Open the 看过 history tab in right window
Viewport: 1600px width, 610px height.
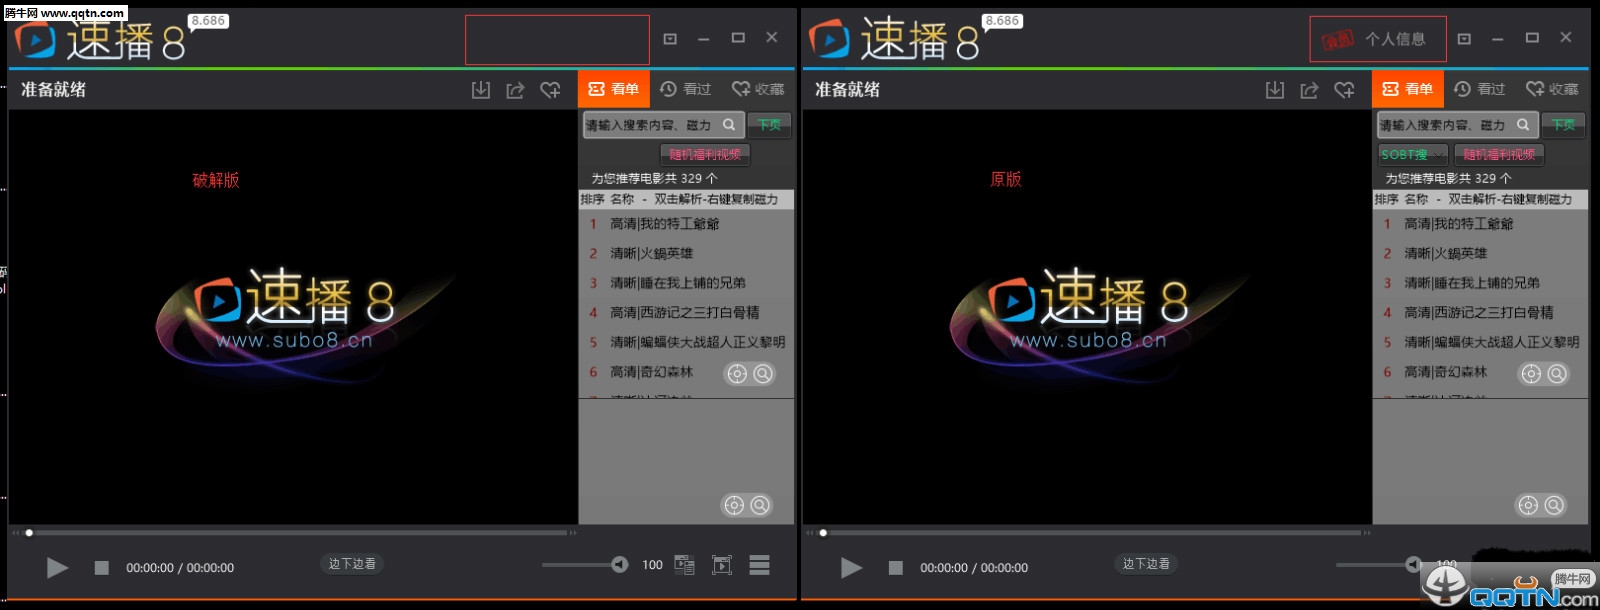(x=1480, y=89)
